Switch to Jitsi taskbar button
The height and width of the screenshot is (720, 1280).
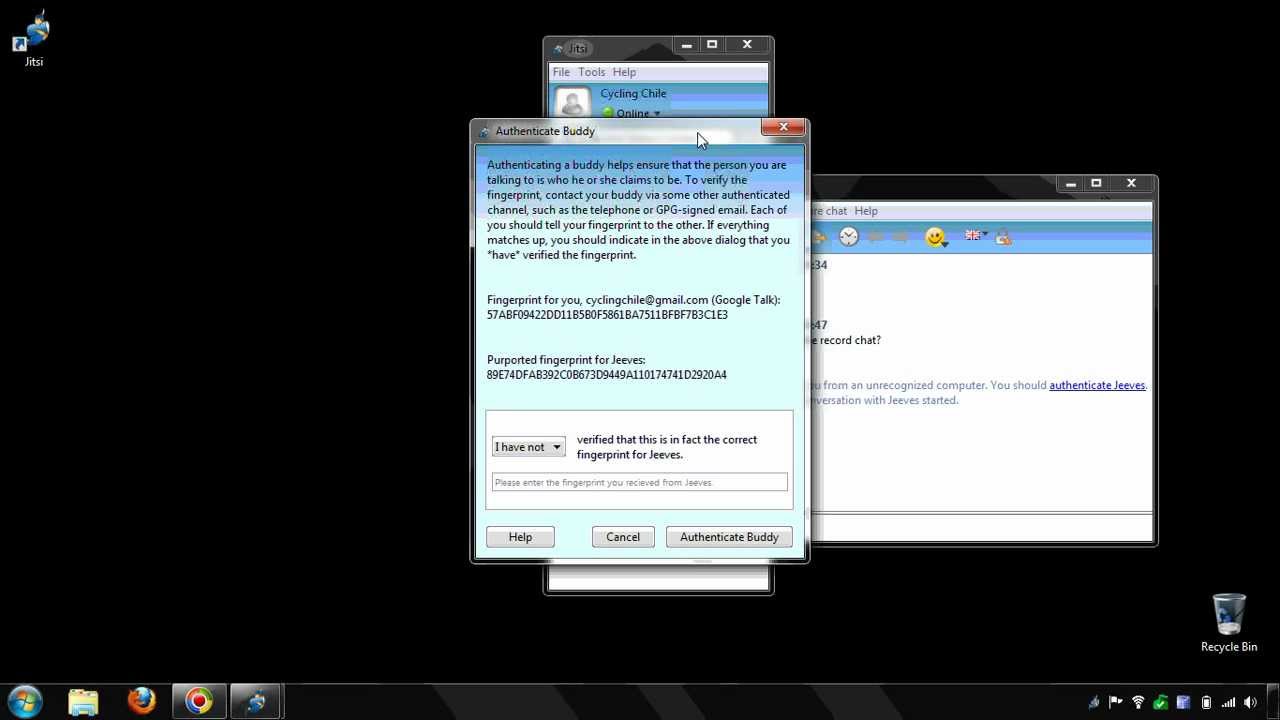tap(257, 702)
